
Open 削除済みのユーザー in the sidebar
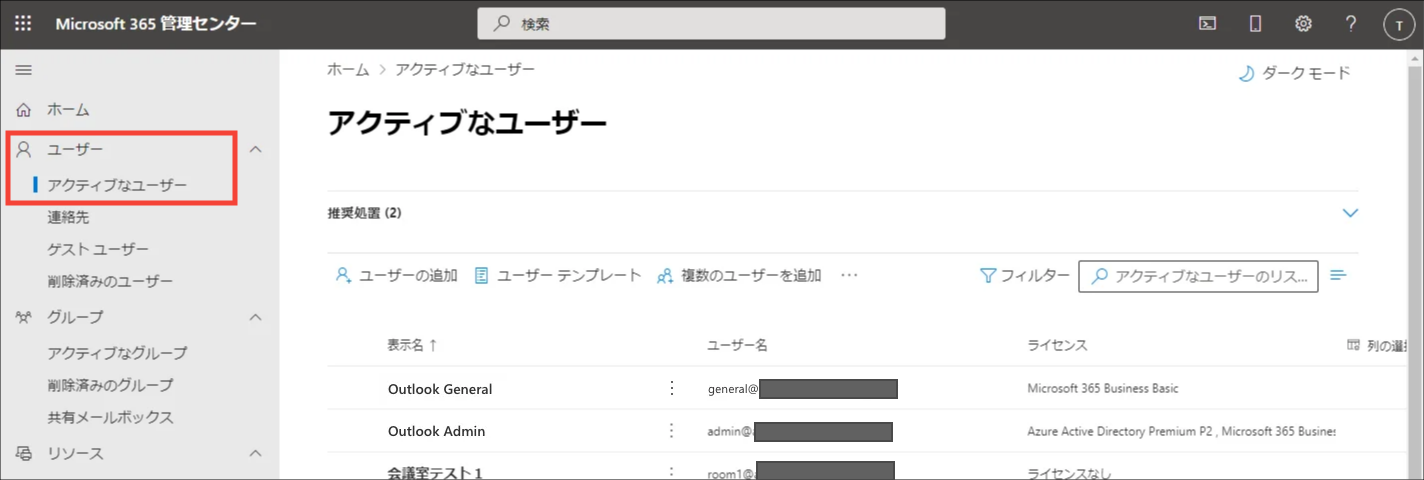point(110,281)
